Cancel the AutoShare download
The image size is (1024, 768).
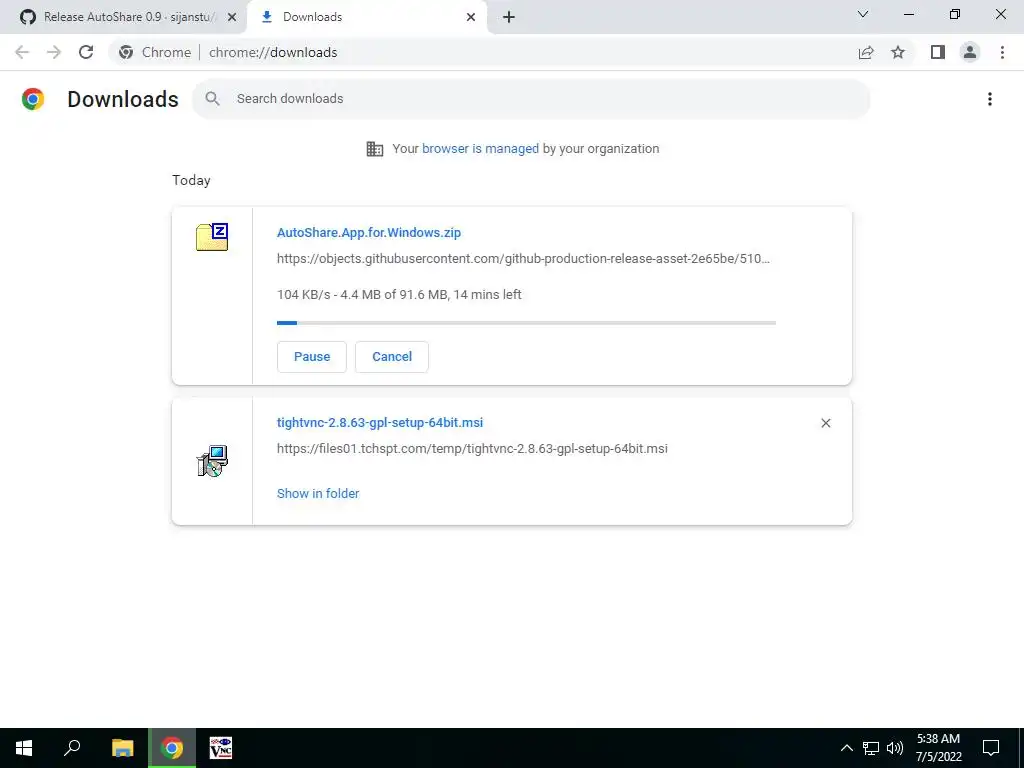(392, 357)
